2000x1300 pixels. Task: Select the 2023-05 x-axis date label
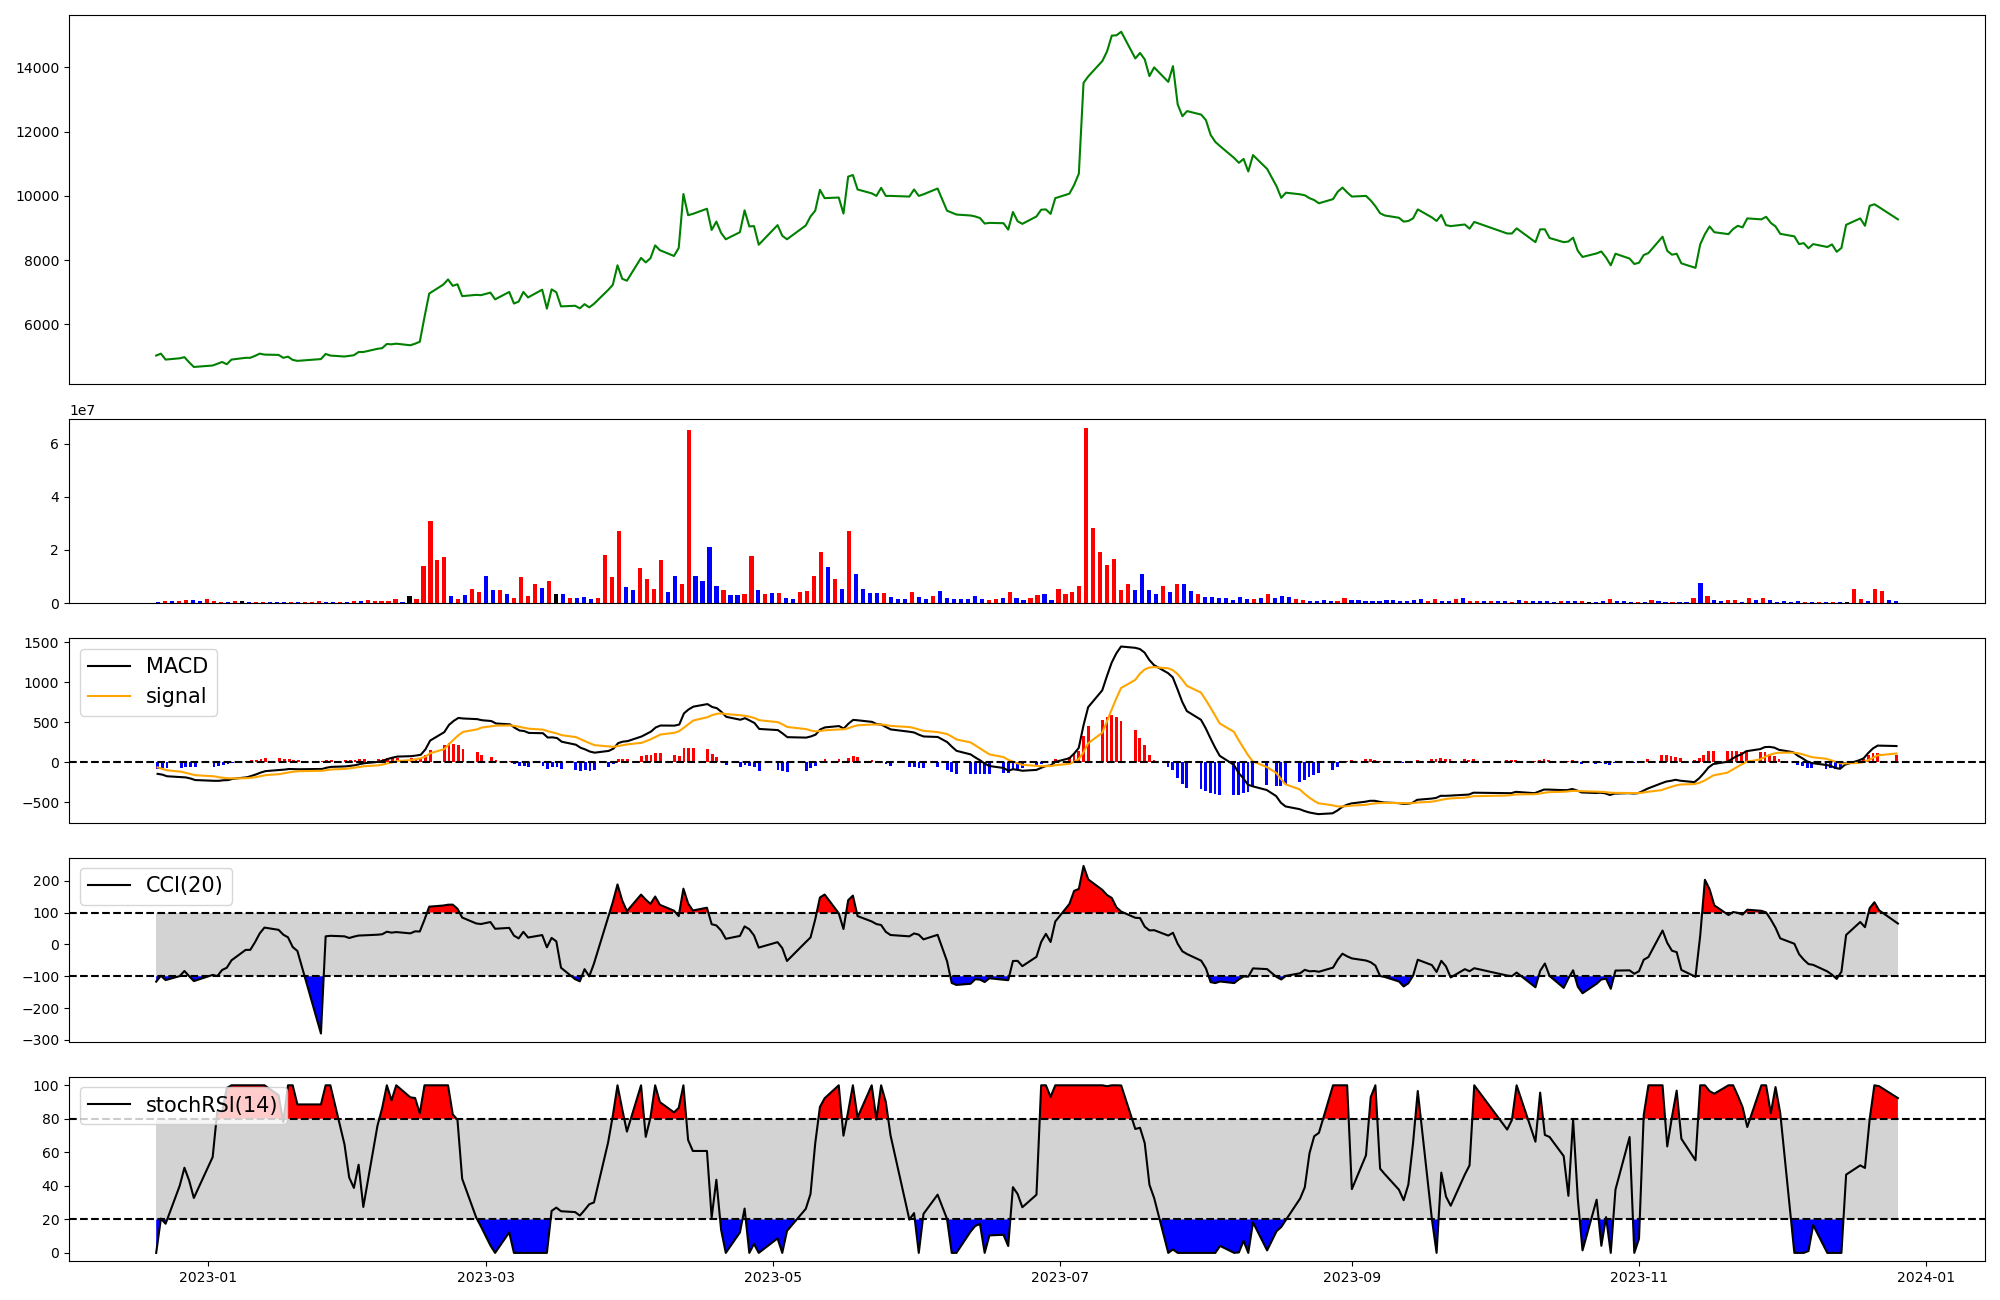[773, 1277]
